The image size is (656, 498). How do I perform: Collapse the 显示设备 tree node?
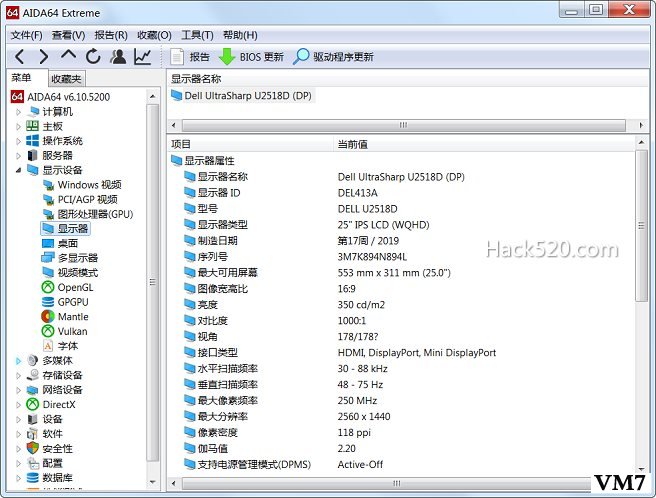tap(18, 170)
